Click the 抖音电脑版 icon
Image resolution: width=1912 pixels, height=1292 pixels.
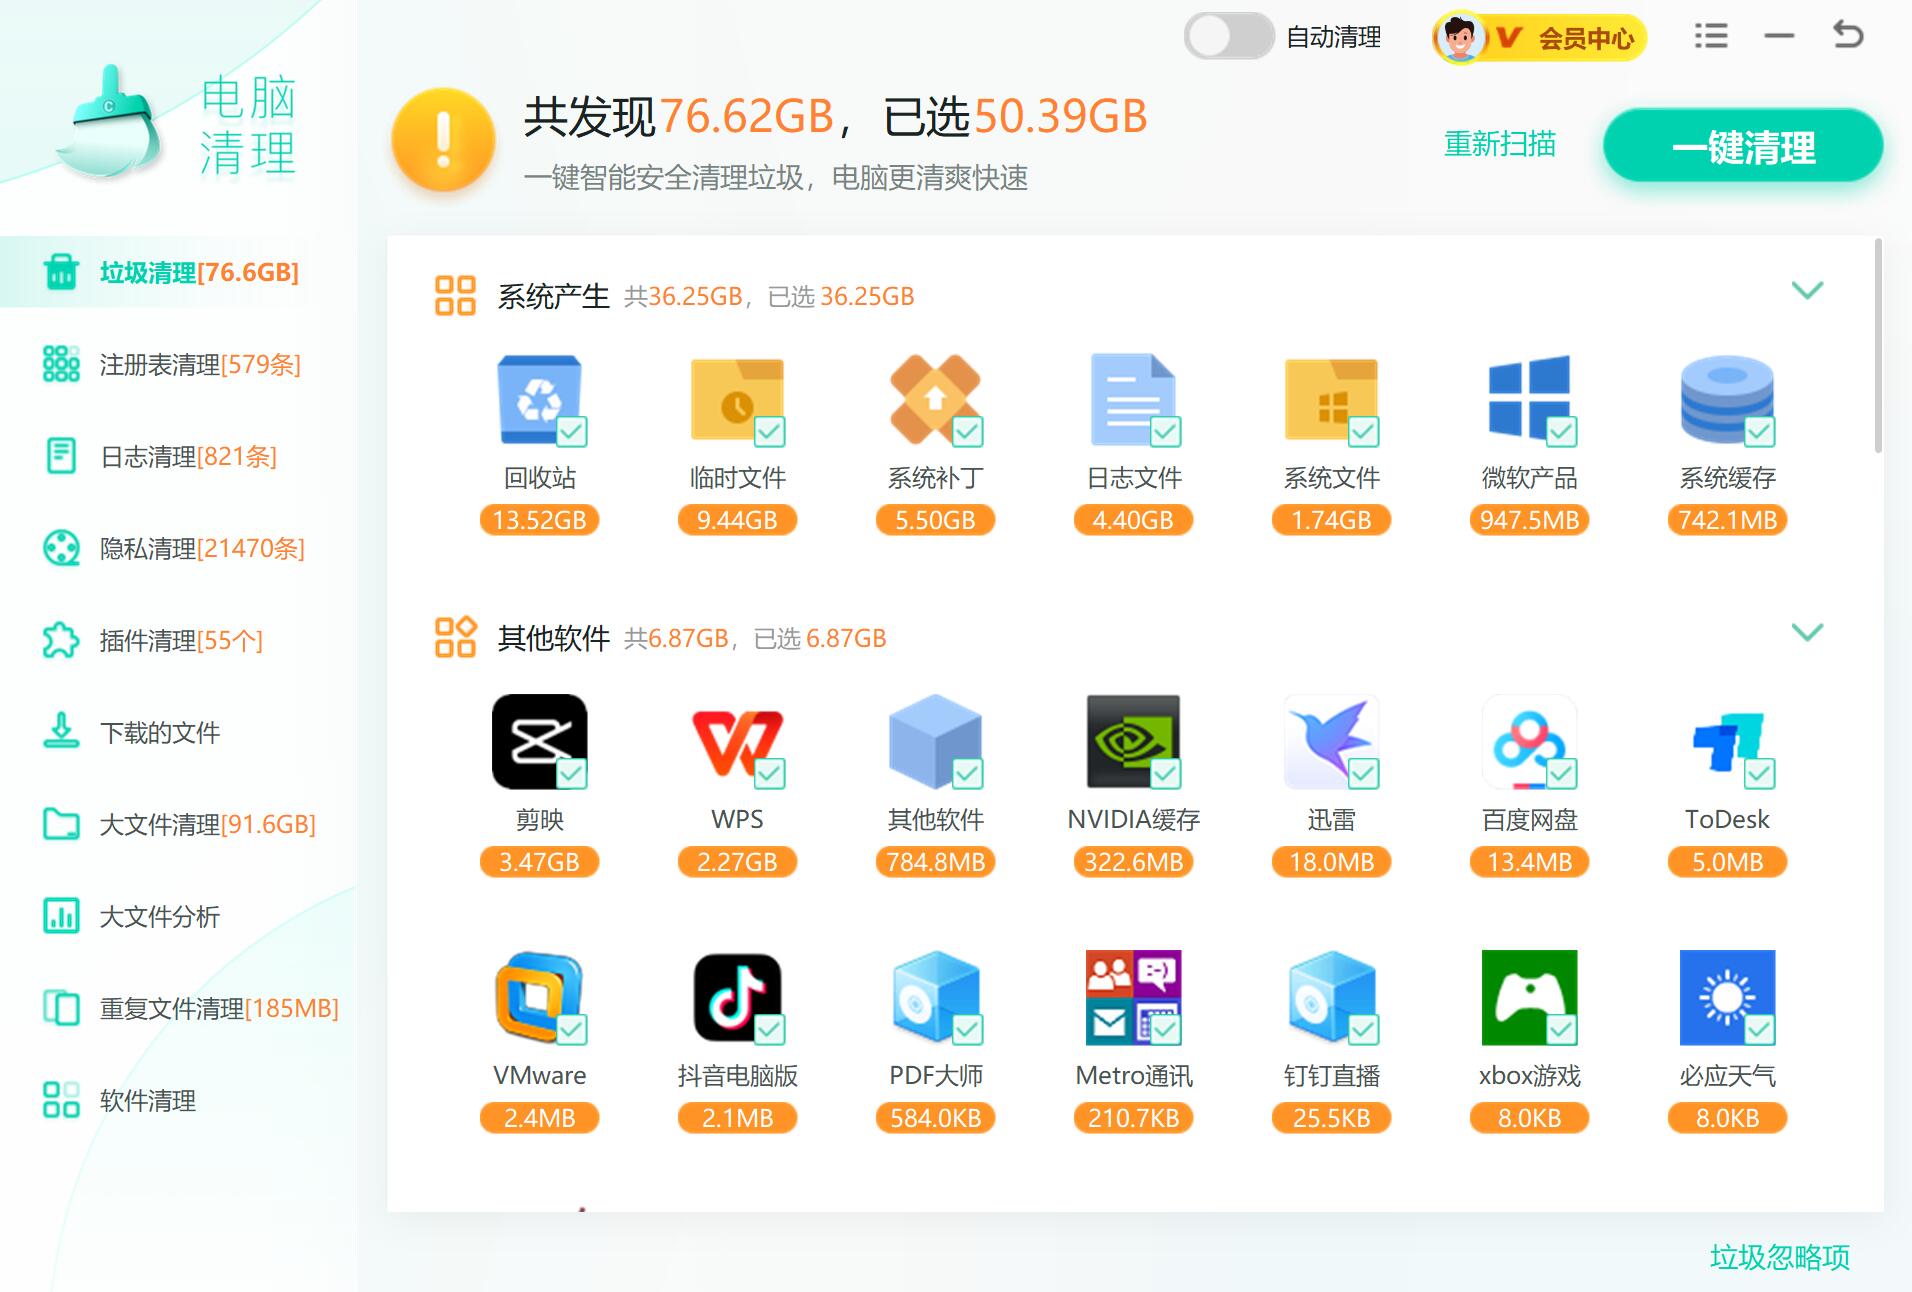tap(737, 997)
